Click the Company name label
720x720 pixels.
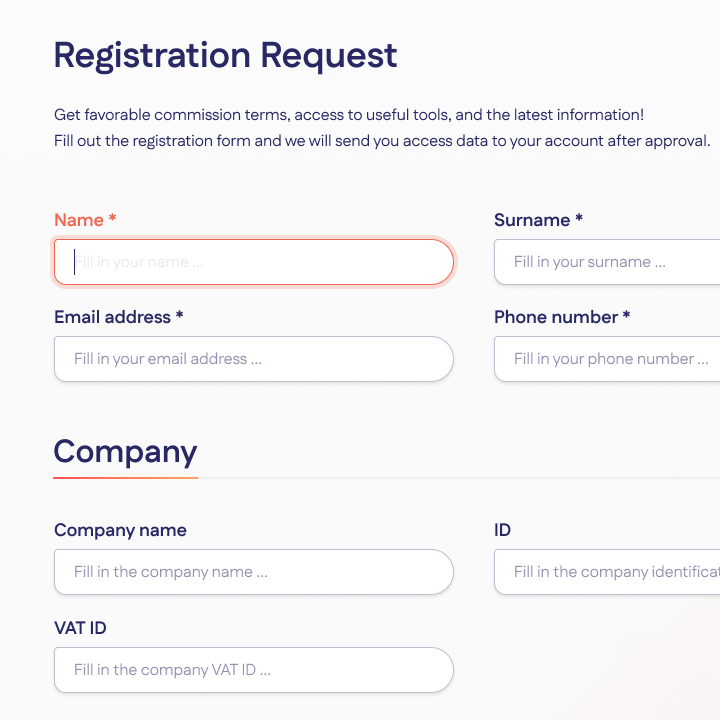[x=120, y=530]
